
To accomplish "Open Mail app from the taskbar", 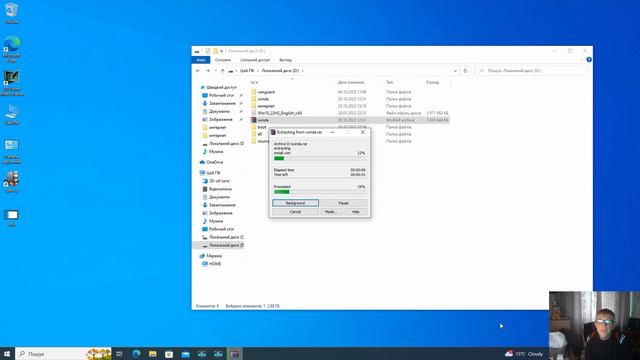I will click(185, 353).
